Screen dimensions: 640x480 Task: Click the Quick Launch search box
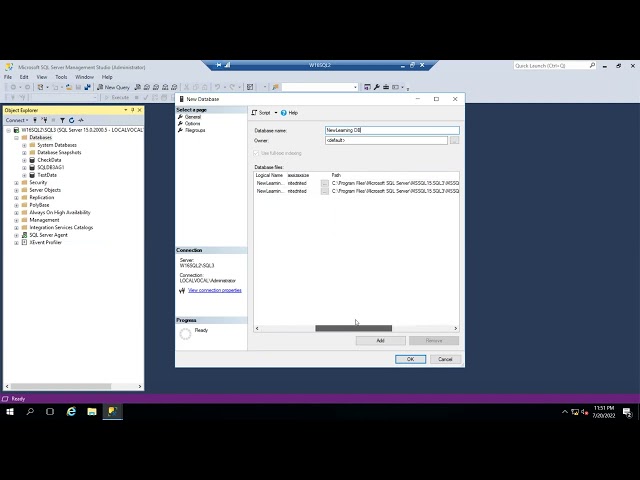click(x=554, y=66)
